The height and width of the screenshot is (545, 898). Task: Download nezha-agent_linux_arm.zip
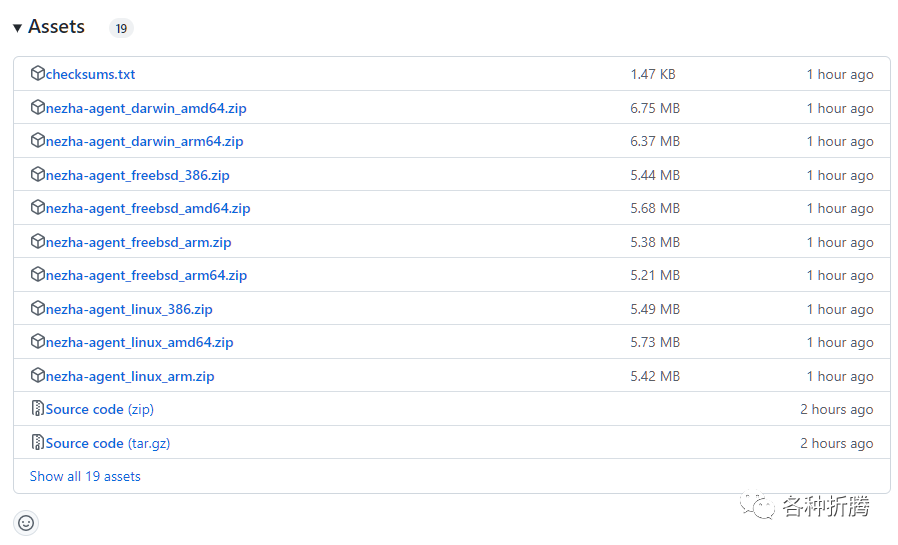click(130, 376)
